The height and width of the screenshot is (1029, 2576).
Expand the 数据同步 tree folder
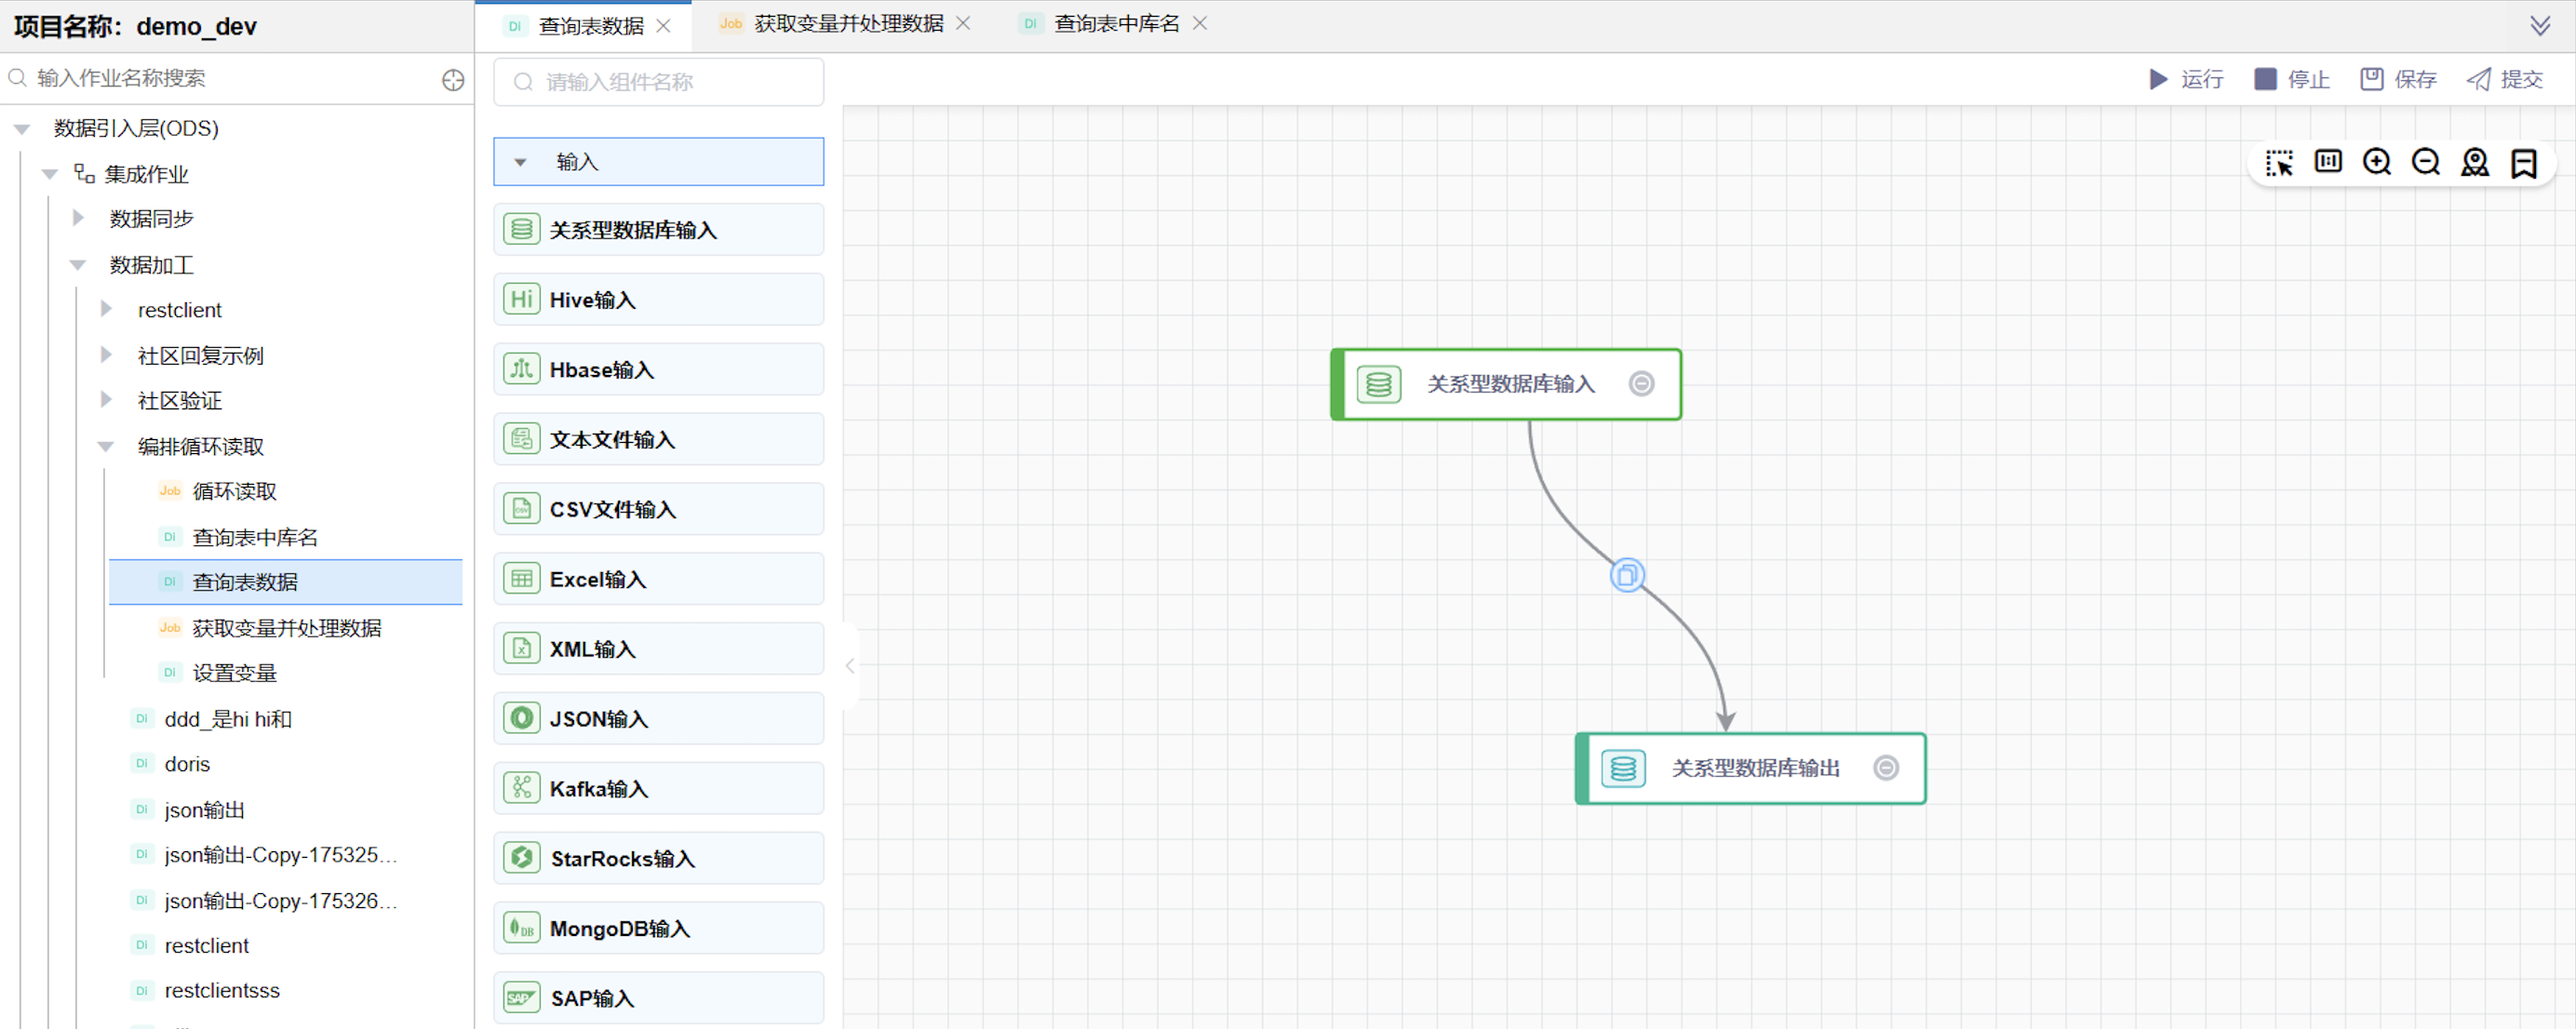[78, 218]
